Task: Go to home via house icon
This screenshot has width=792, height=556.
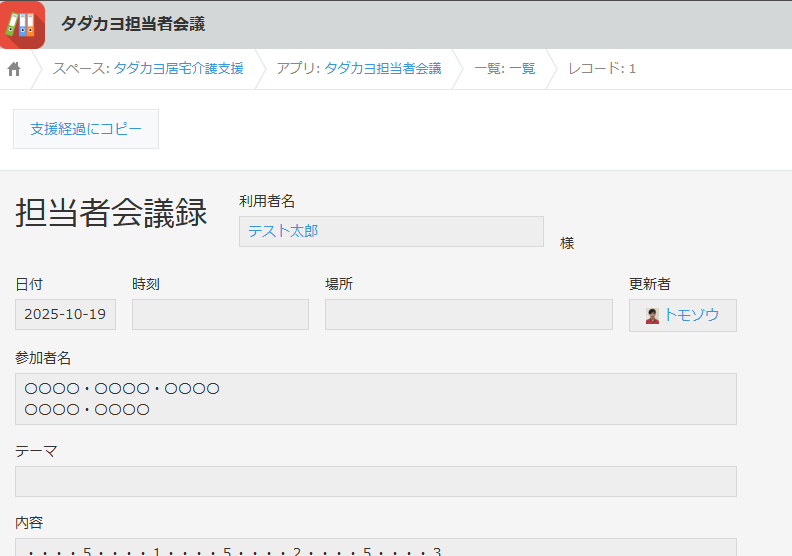Action: click(x=14, y=69)
